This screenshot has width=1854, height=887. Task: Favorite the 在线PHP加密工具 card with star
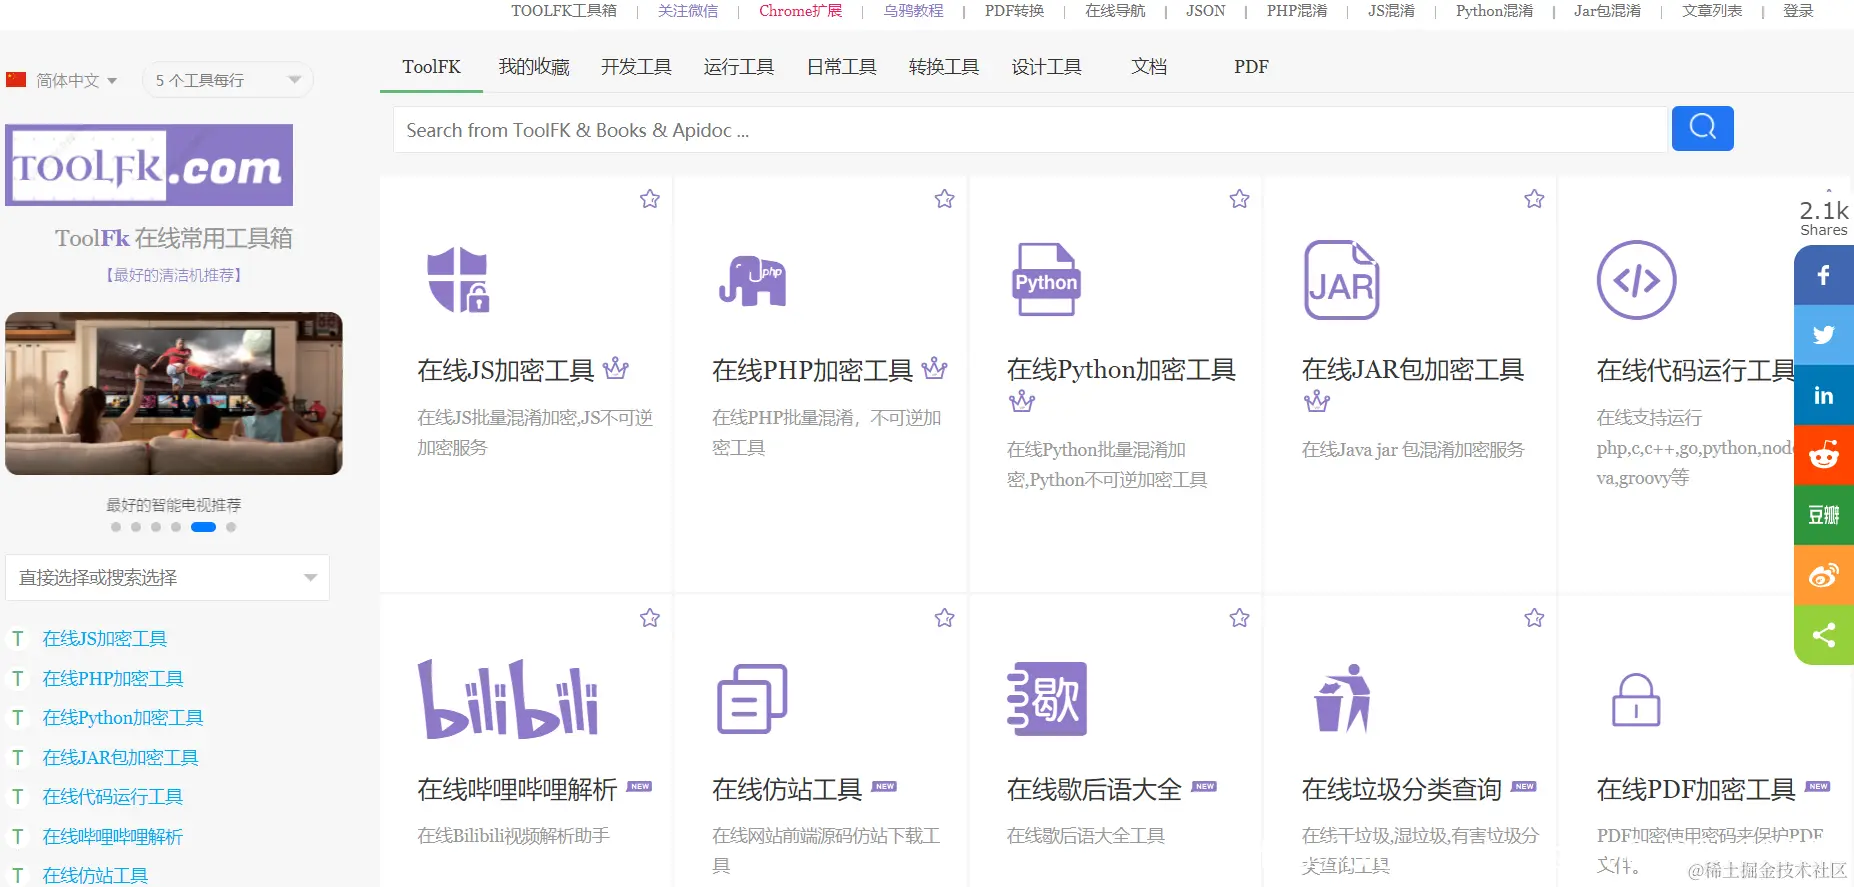click(944, 199)
